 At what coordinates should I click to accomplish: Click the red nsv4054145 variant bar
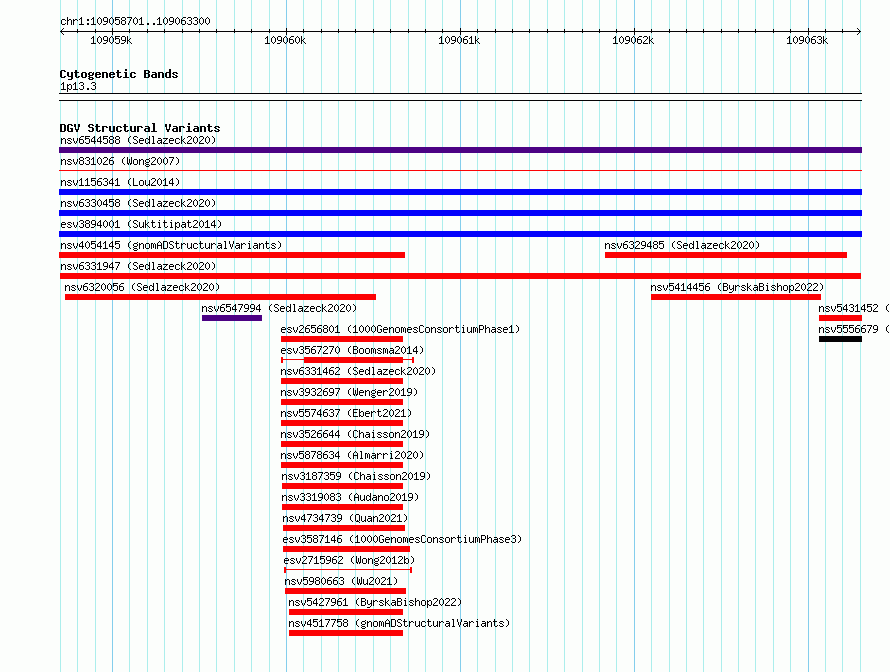point(232,255)
